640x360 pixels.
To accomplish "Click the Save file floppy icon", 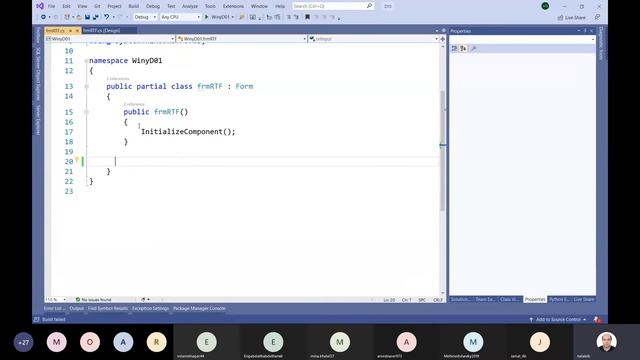I will (x=87, y=17).
